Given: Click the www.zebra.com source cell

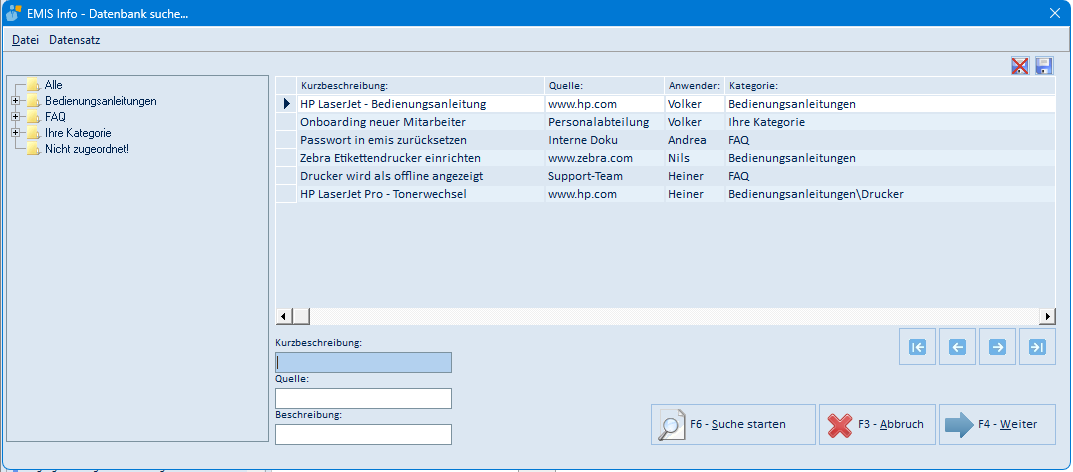Looking at the screenshot, I should [604, 158].
